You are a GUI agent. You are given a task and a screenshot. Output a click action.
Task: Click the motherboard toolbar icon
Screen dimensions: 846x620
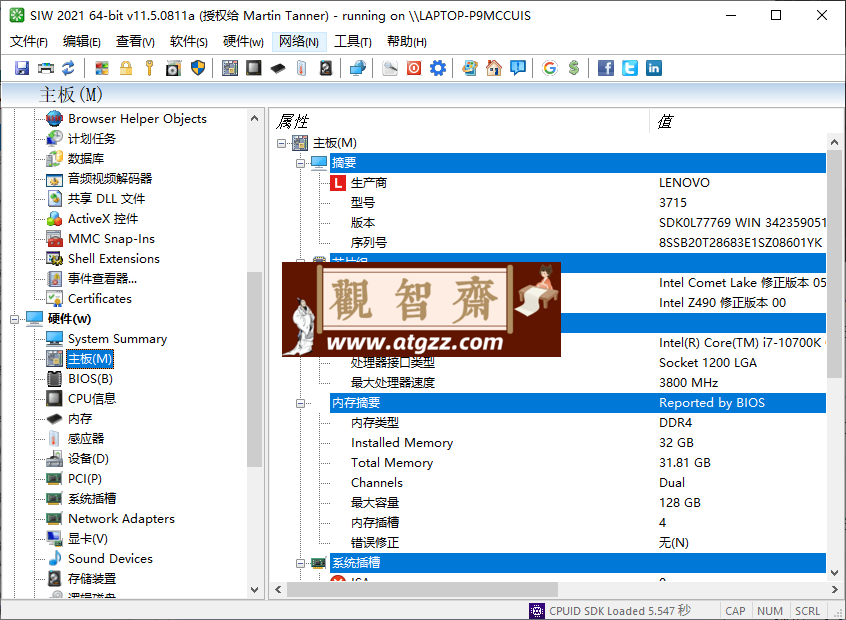pyautogui.click(x=230, y=68)
